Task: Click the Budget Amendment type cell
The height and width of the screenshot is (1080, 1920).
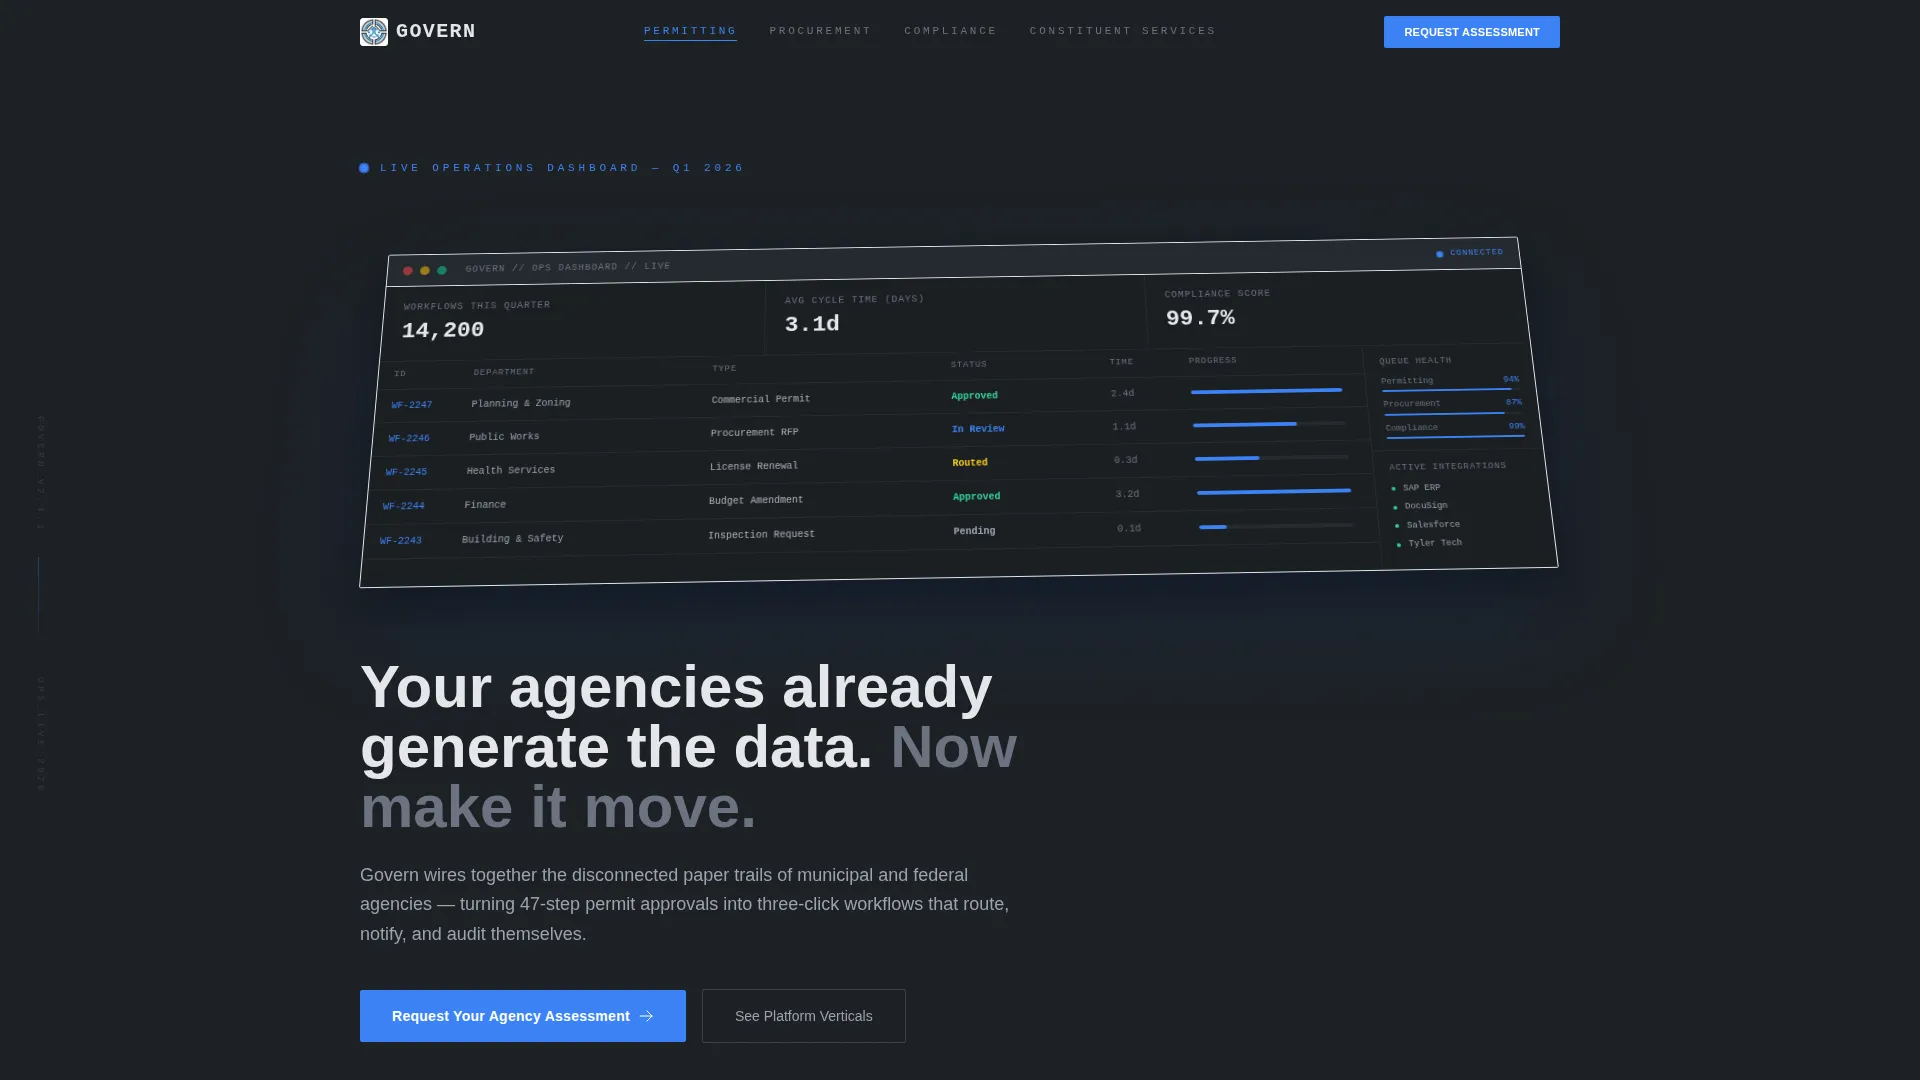Action: pos(756,500)
